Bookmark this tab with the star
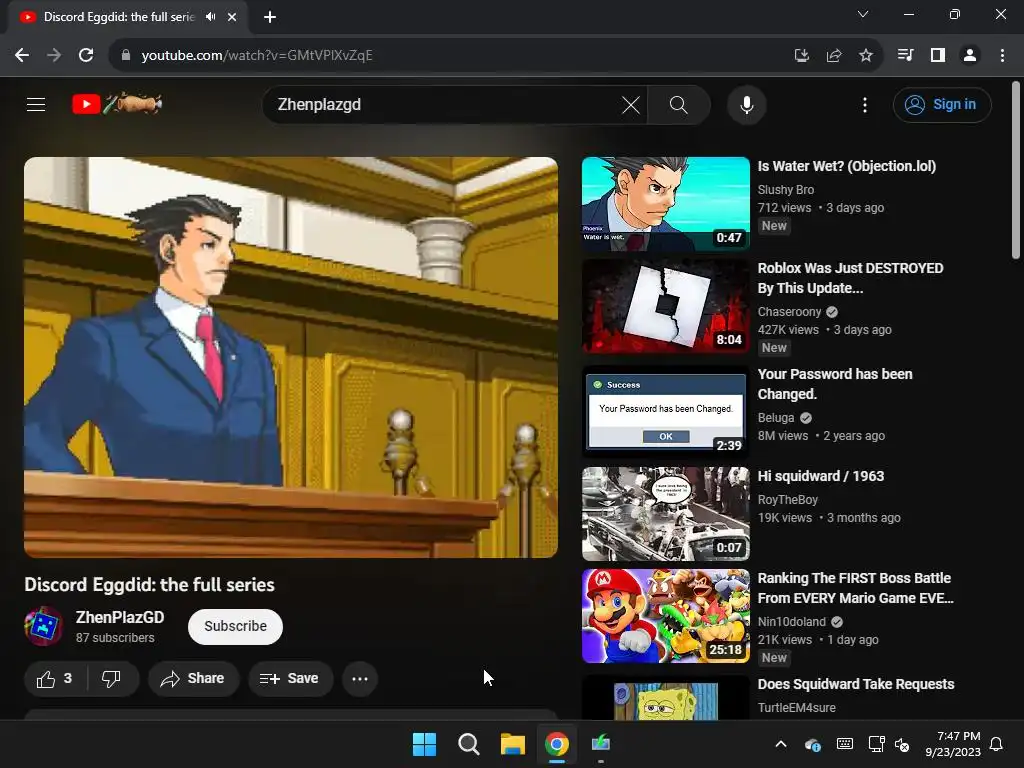Screen dimensions: 1024x768 pyautogui.click(x=865, y=56)
